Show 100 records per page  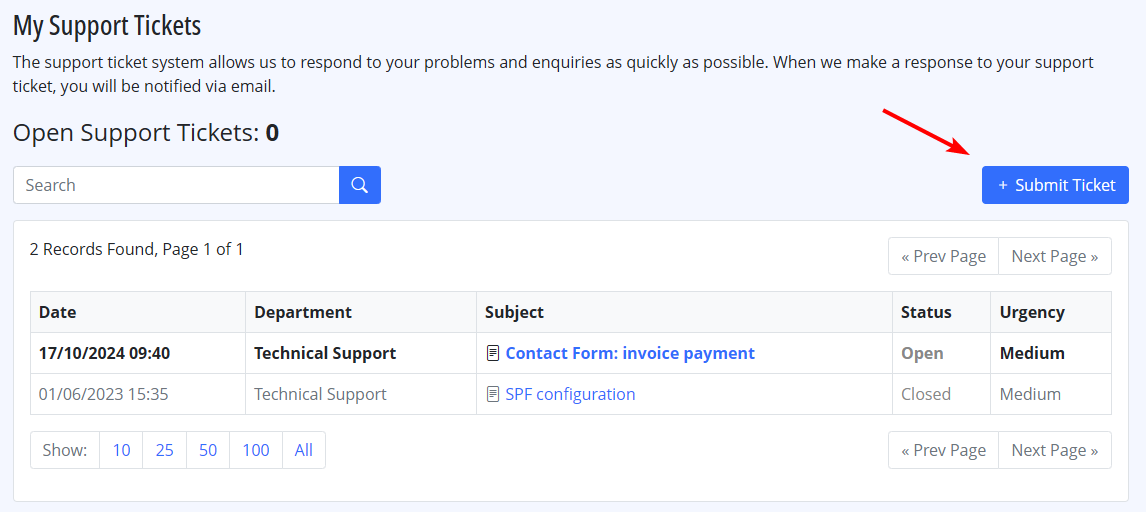pyautogui.click(x=256, y=450)
